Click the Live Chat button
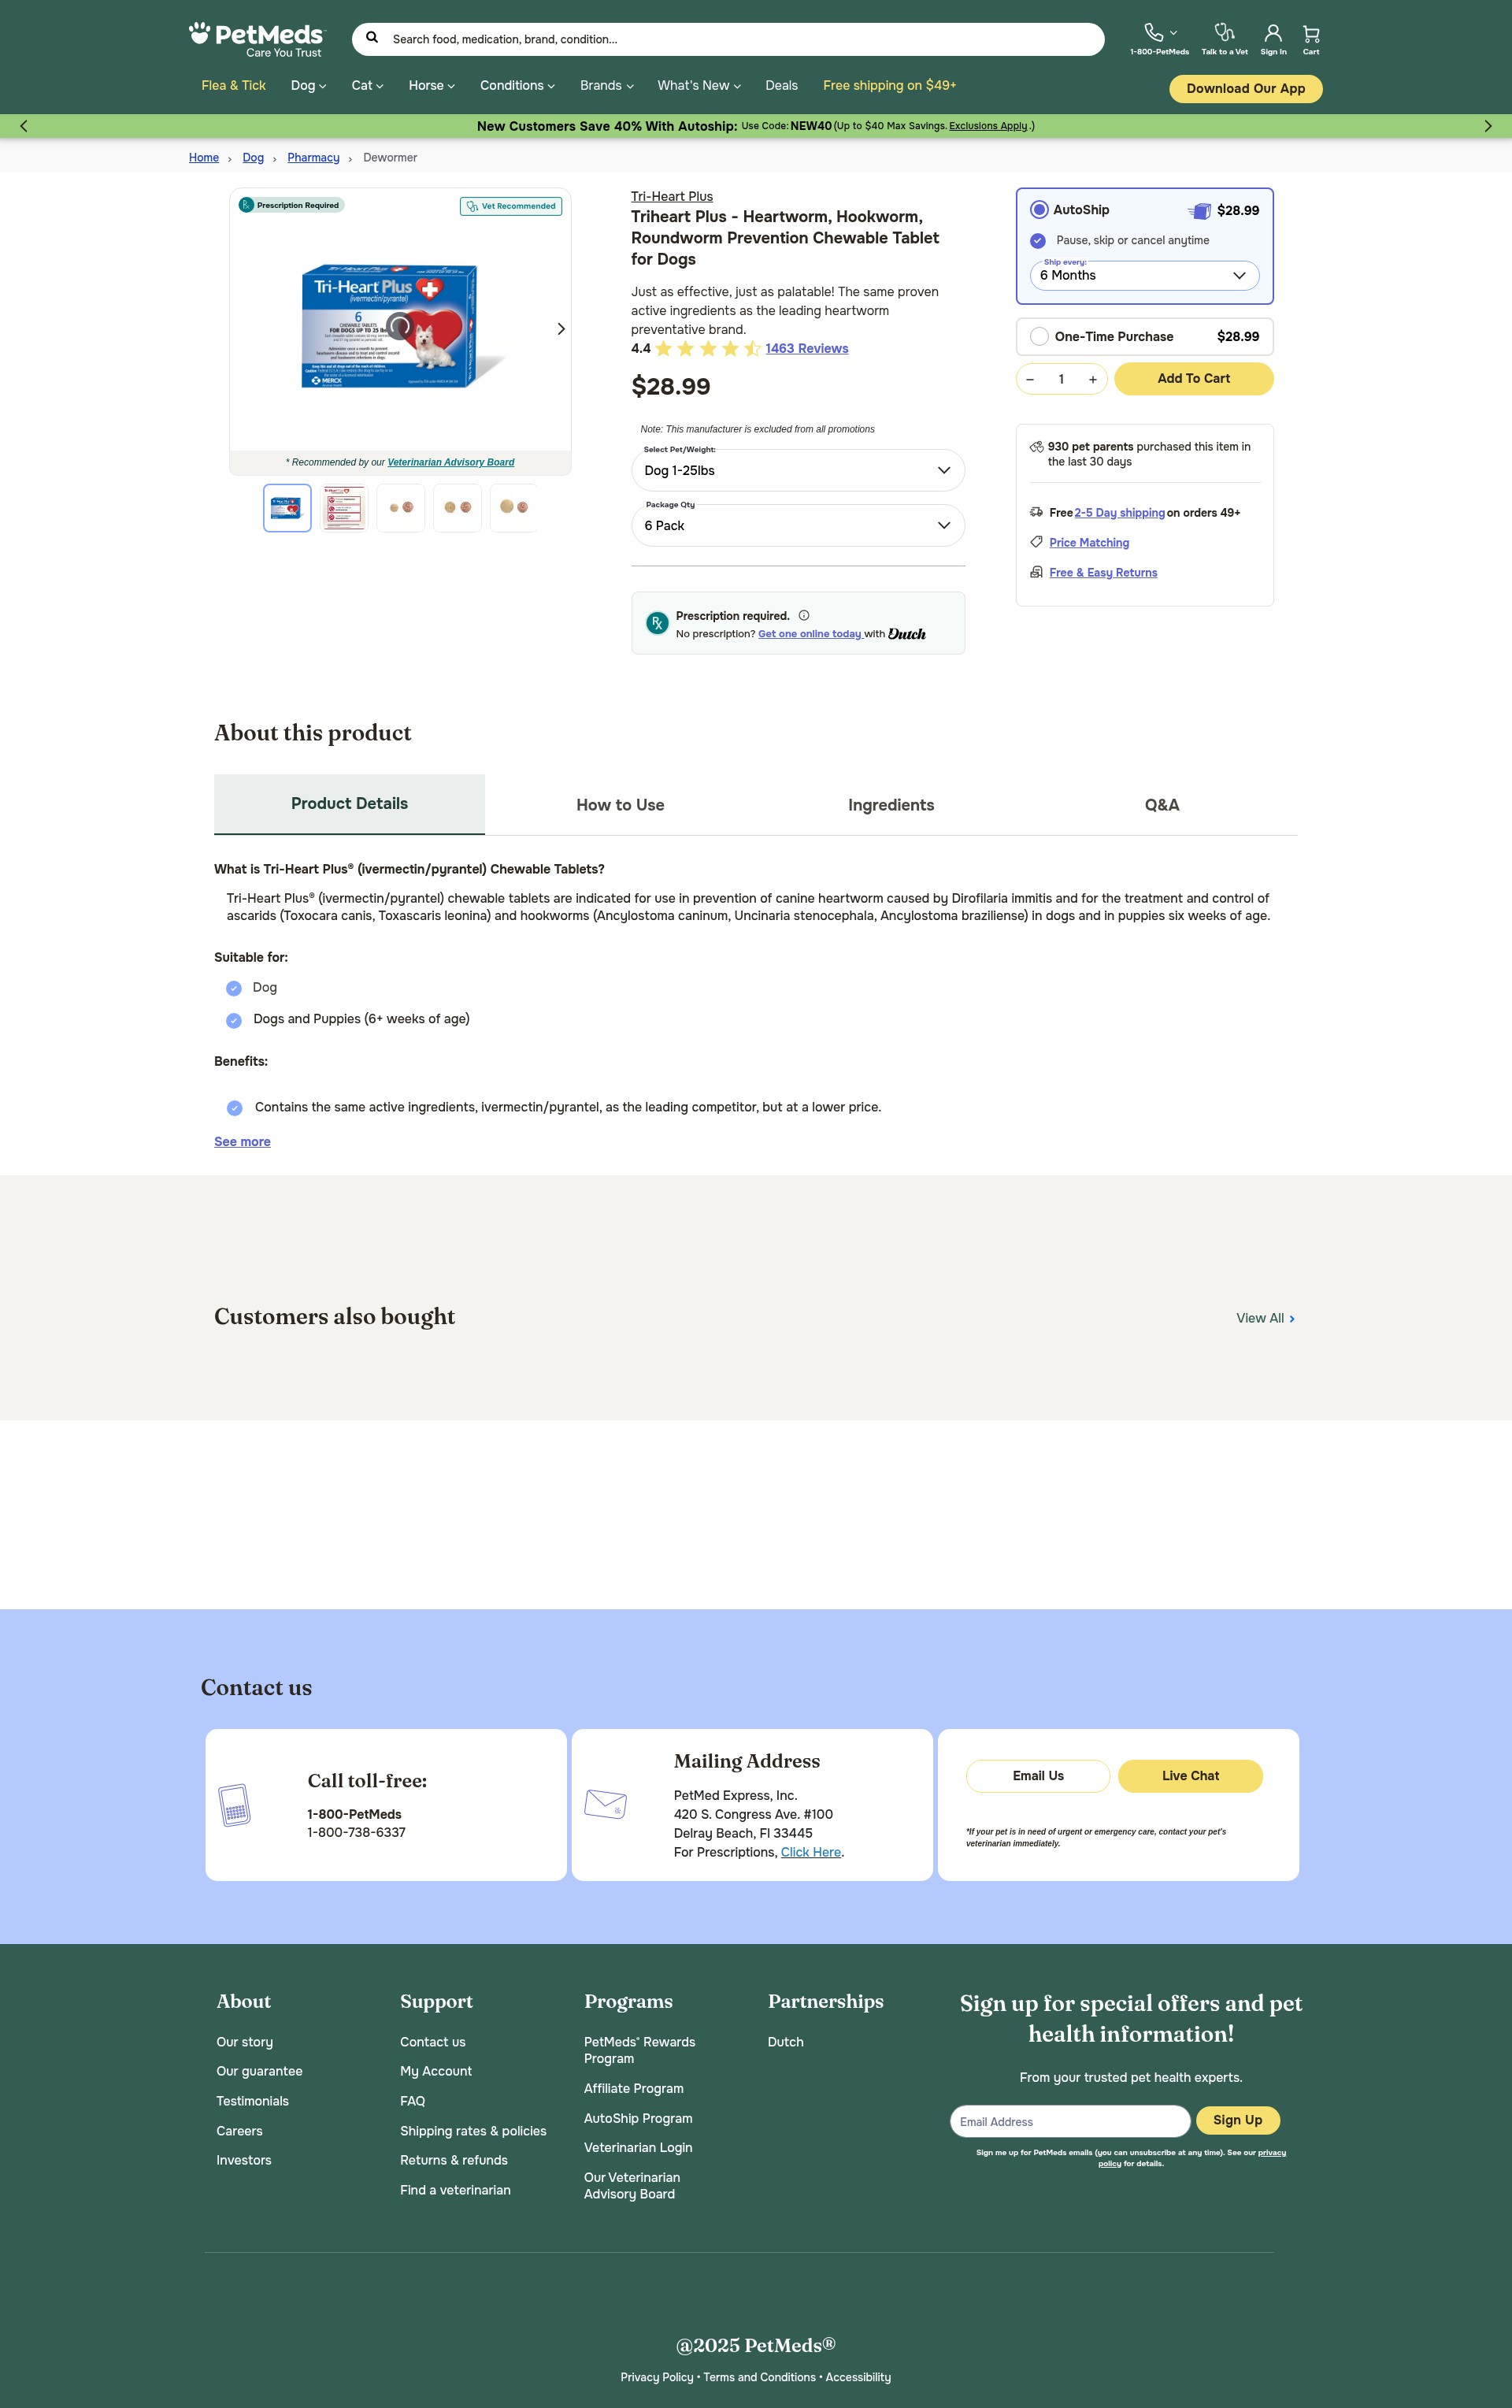This screenshot has width=1512, height=2408. coord(1190,1776)
